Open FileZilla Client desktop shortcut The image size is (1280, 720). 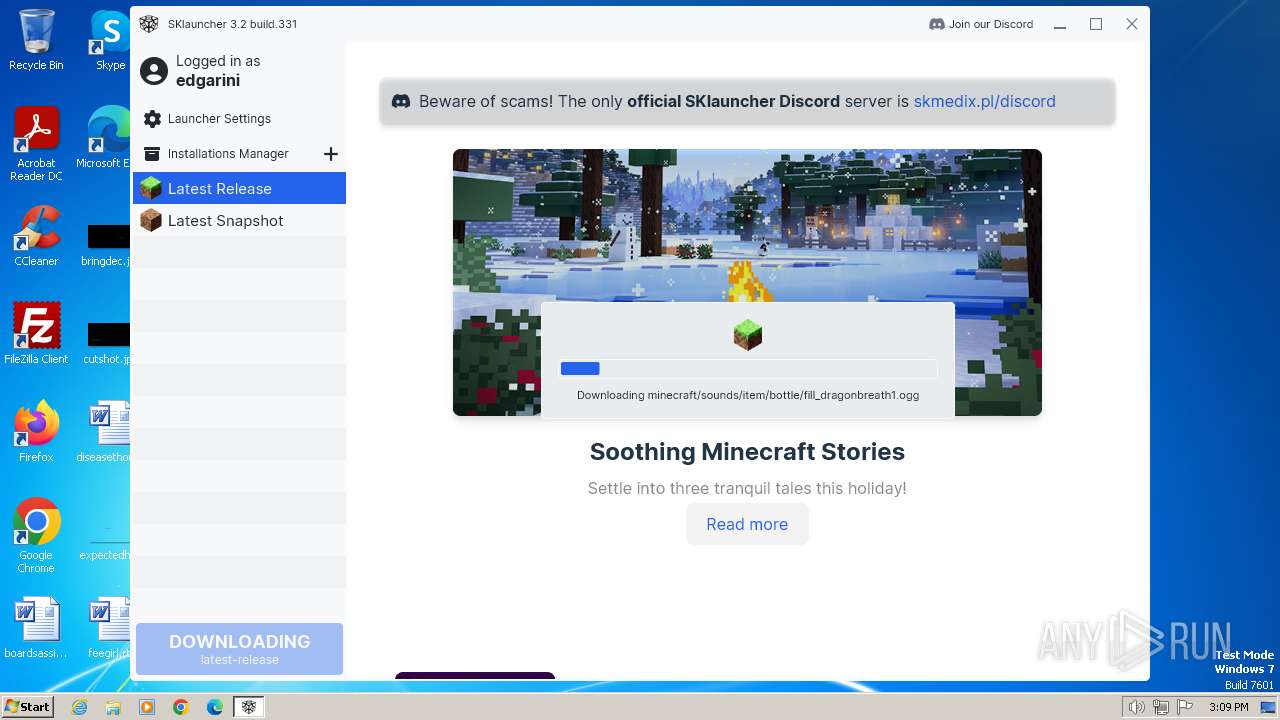click(36, 333)
